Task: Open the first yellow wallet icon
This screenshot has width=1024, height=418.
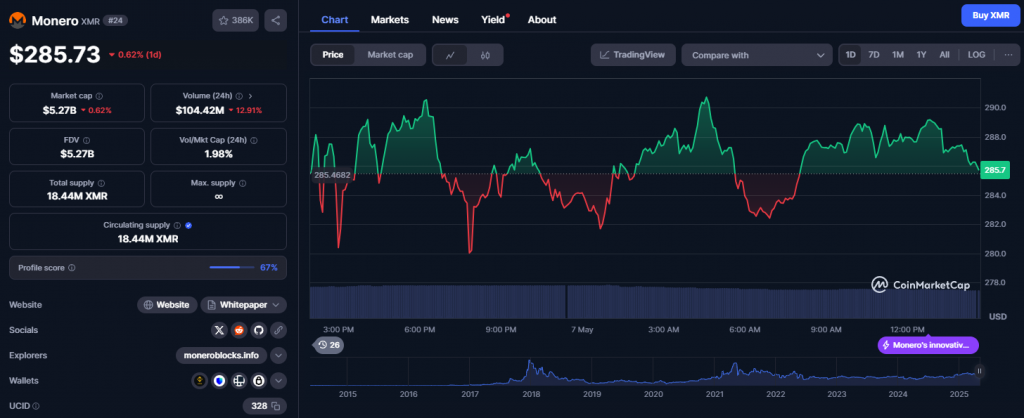Action: (x=200, y=381)
